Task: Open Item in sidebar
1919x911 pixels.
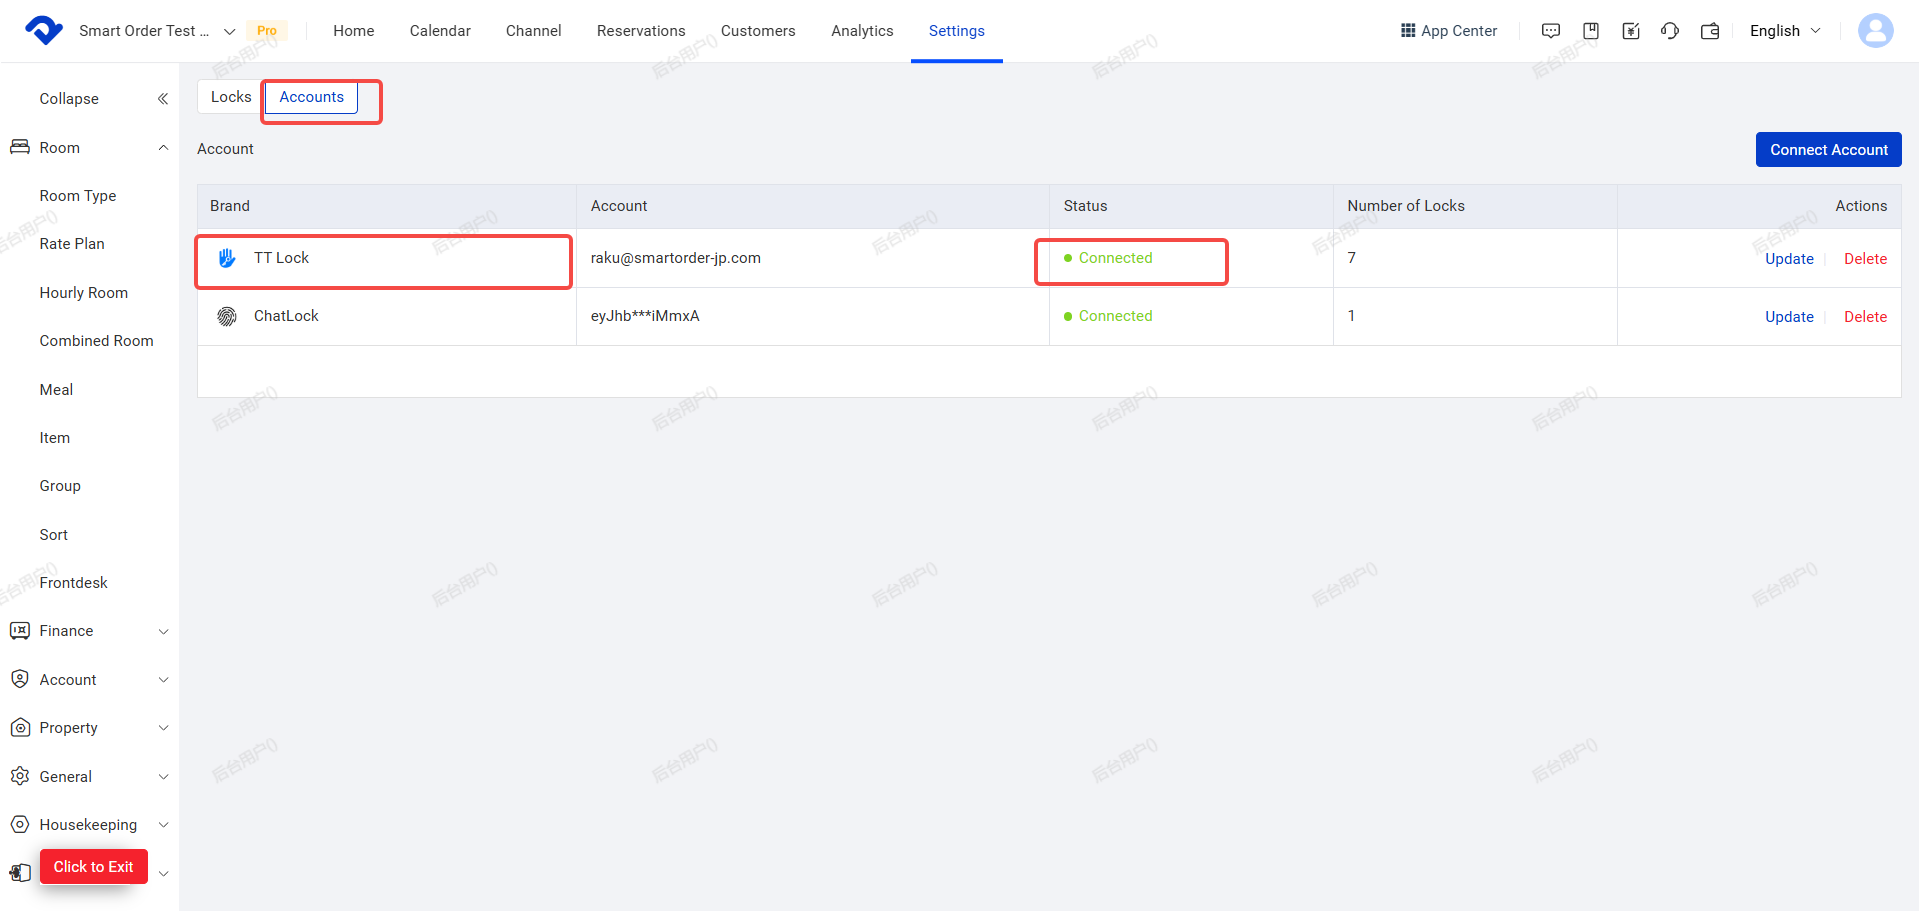Action: pyautogui.click(x=55, y=438)
